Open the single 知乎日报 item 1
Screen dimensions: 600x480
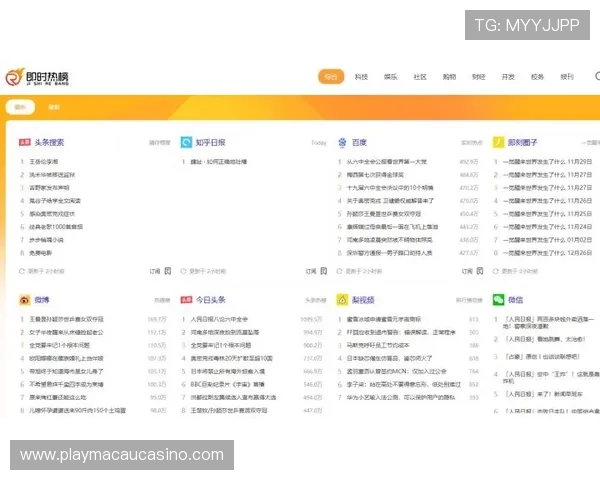[x=218, y=162]
